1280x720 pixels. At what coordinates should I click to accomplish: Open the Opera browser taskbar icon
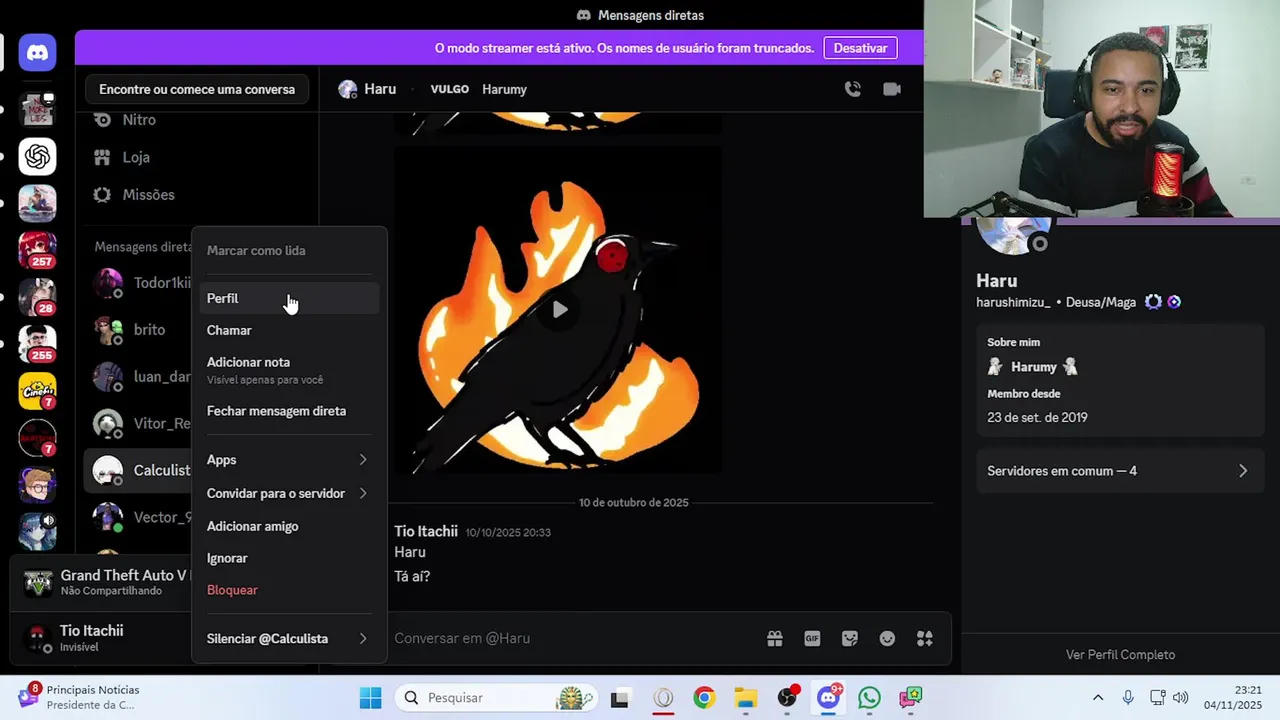[x=663, y=698]
